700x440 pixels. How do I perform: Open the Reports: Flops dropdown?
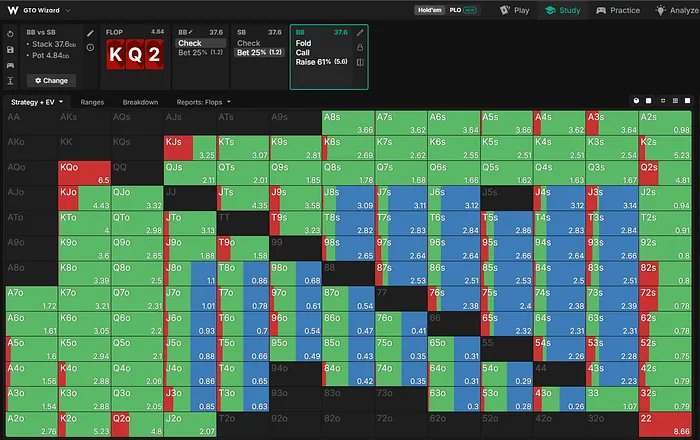204,102
